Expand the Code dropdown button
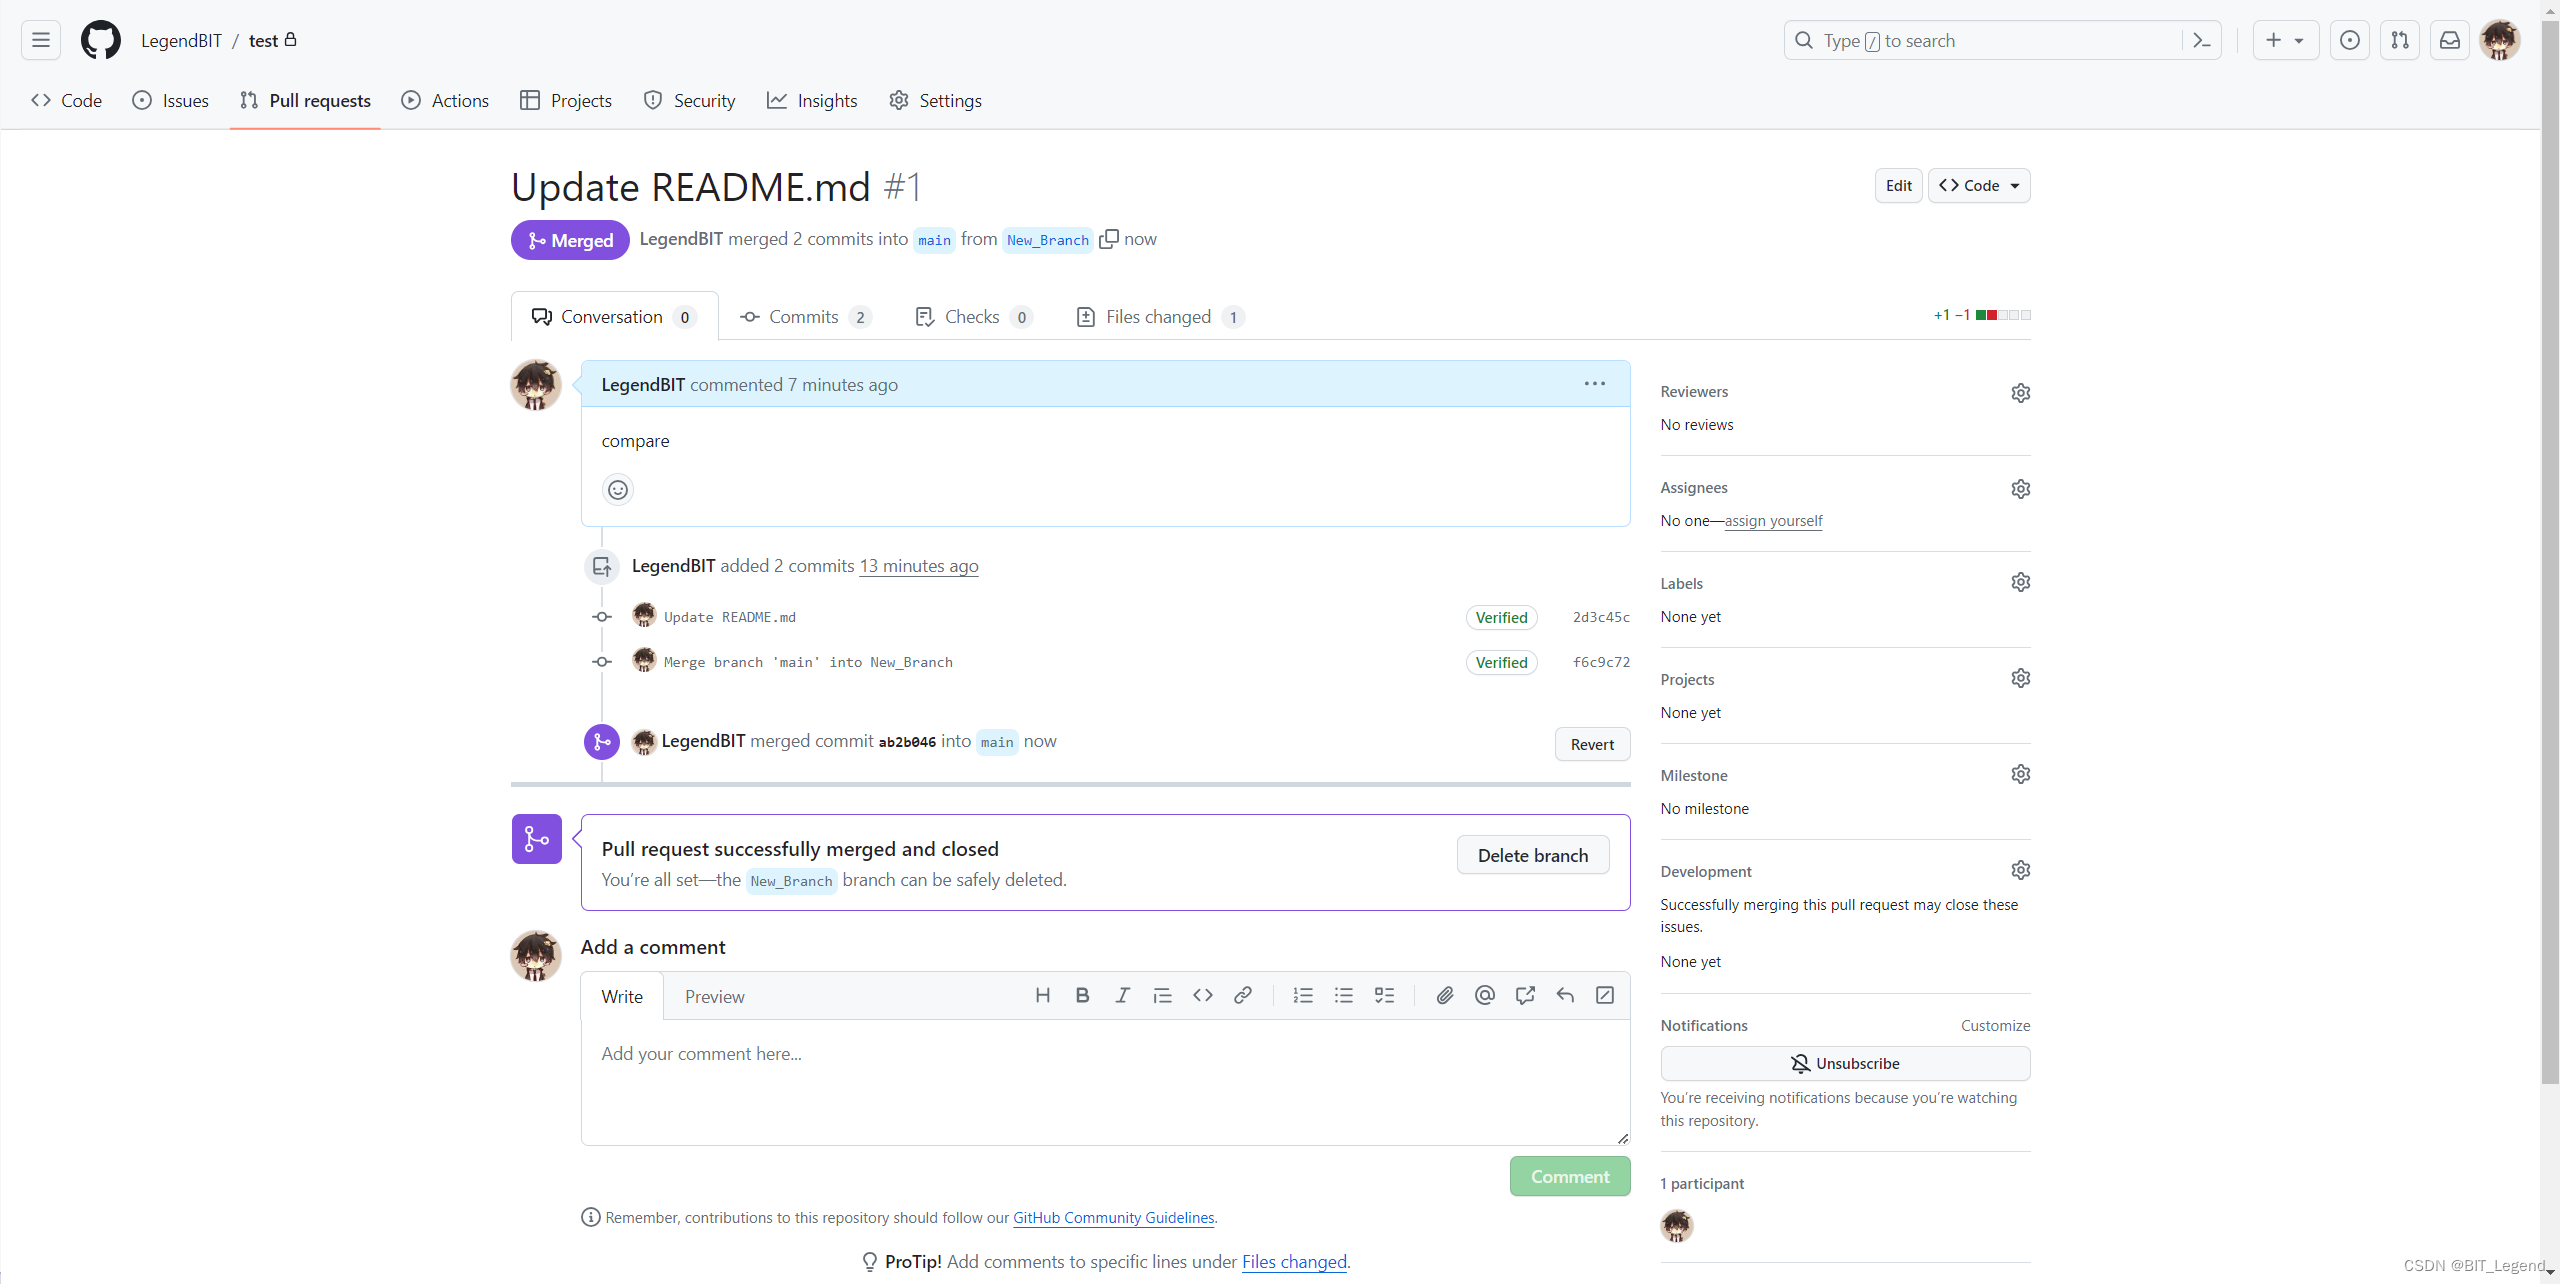Viewport: 2560px width, 1284px height. coord(1978,186)
